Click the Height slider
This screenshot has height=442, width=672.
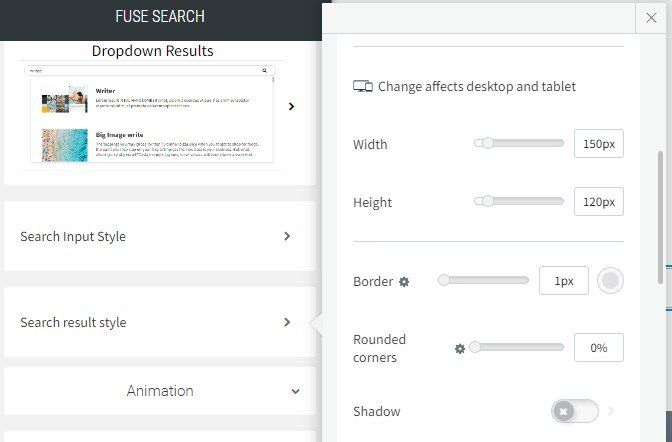tap(519, 202)
